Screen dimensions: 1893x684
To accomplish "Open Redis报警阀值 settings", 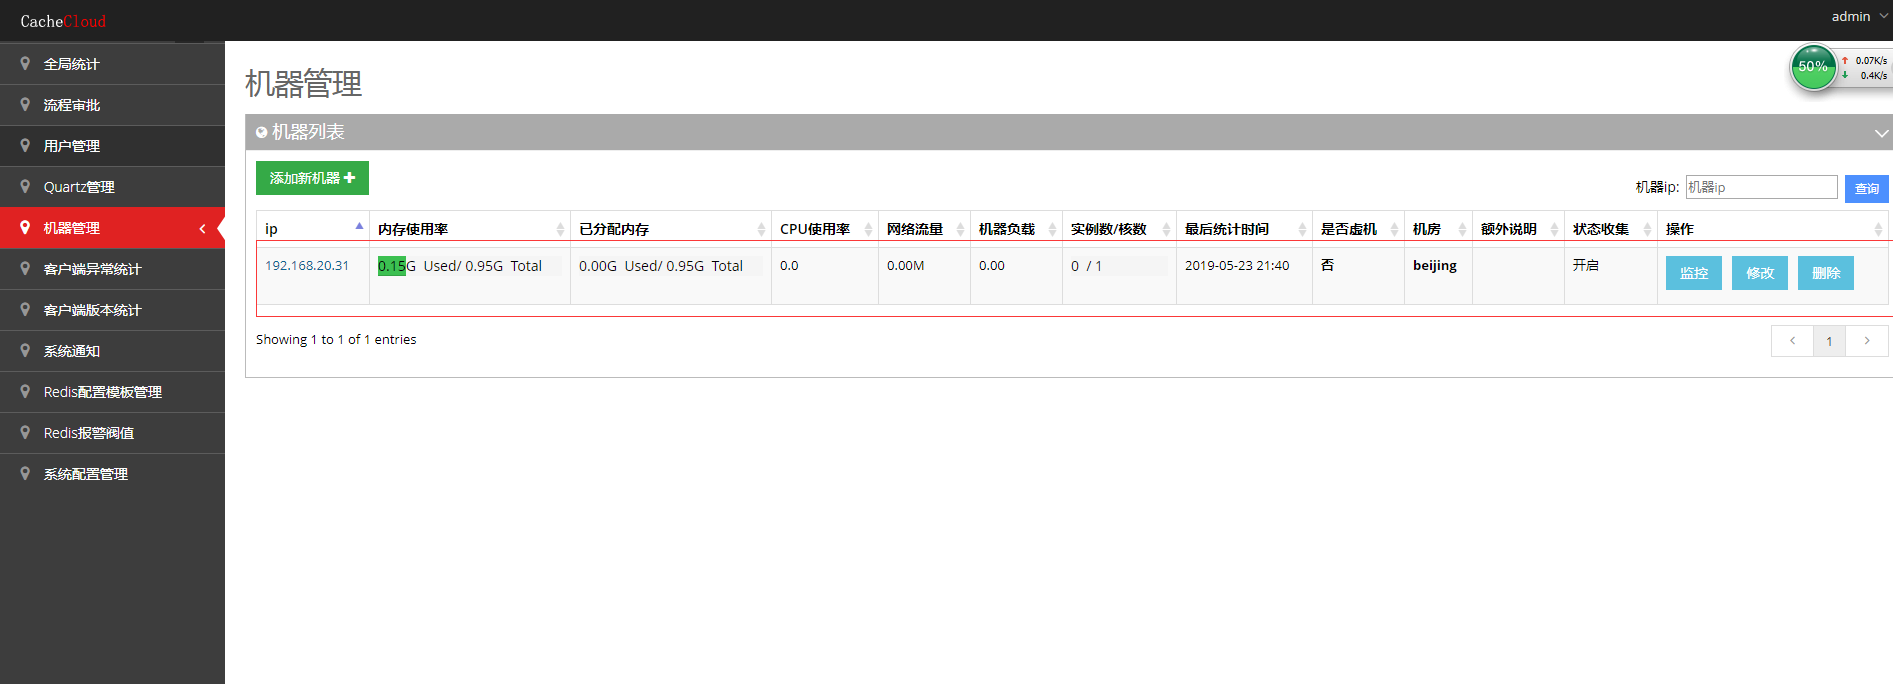I will click(112, 433).
